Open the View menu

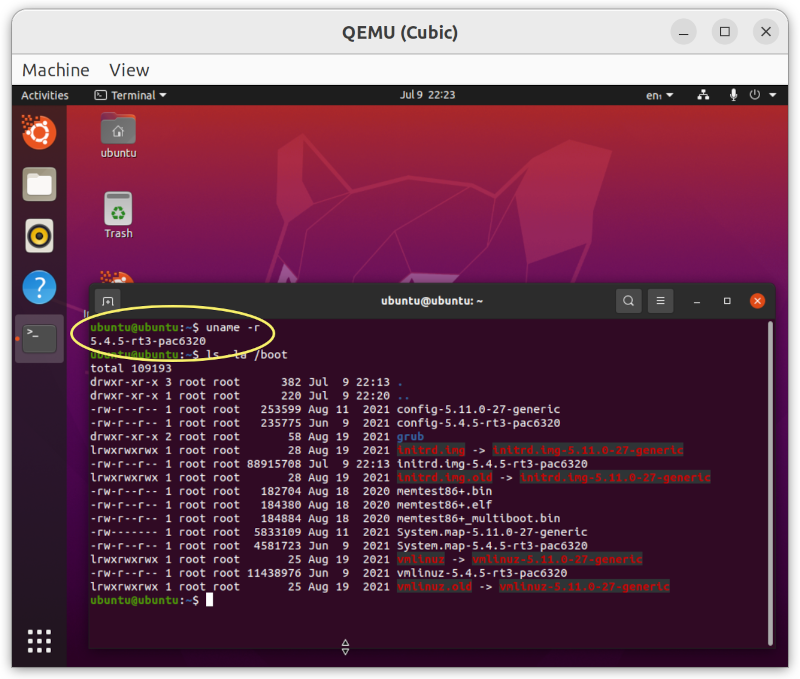(128, 70)
